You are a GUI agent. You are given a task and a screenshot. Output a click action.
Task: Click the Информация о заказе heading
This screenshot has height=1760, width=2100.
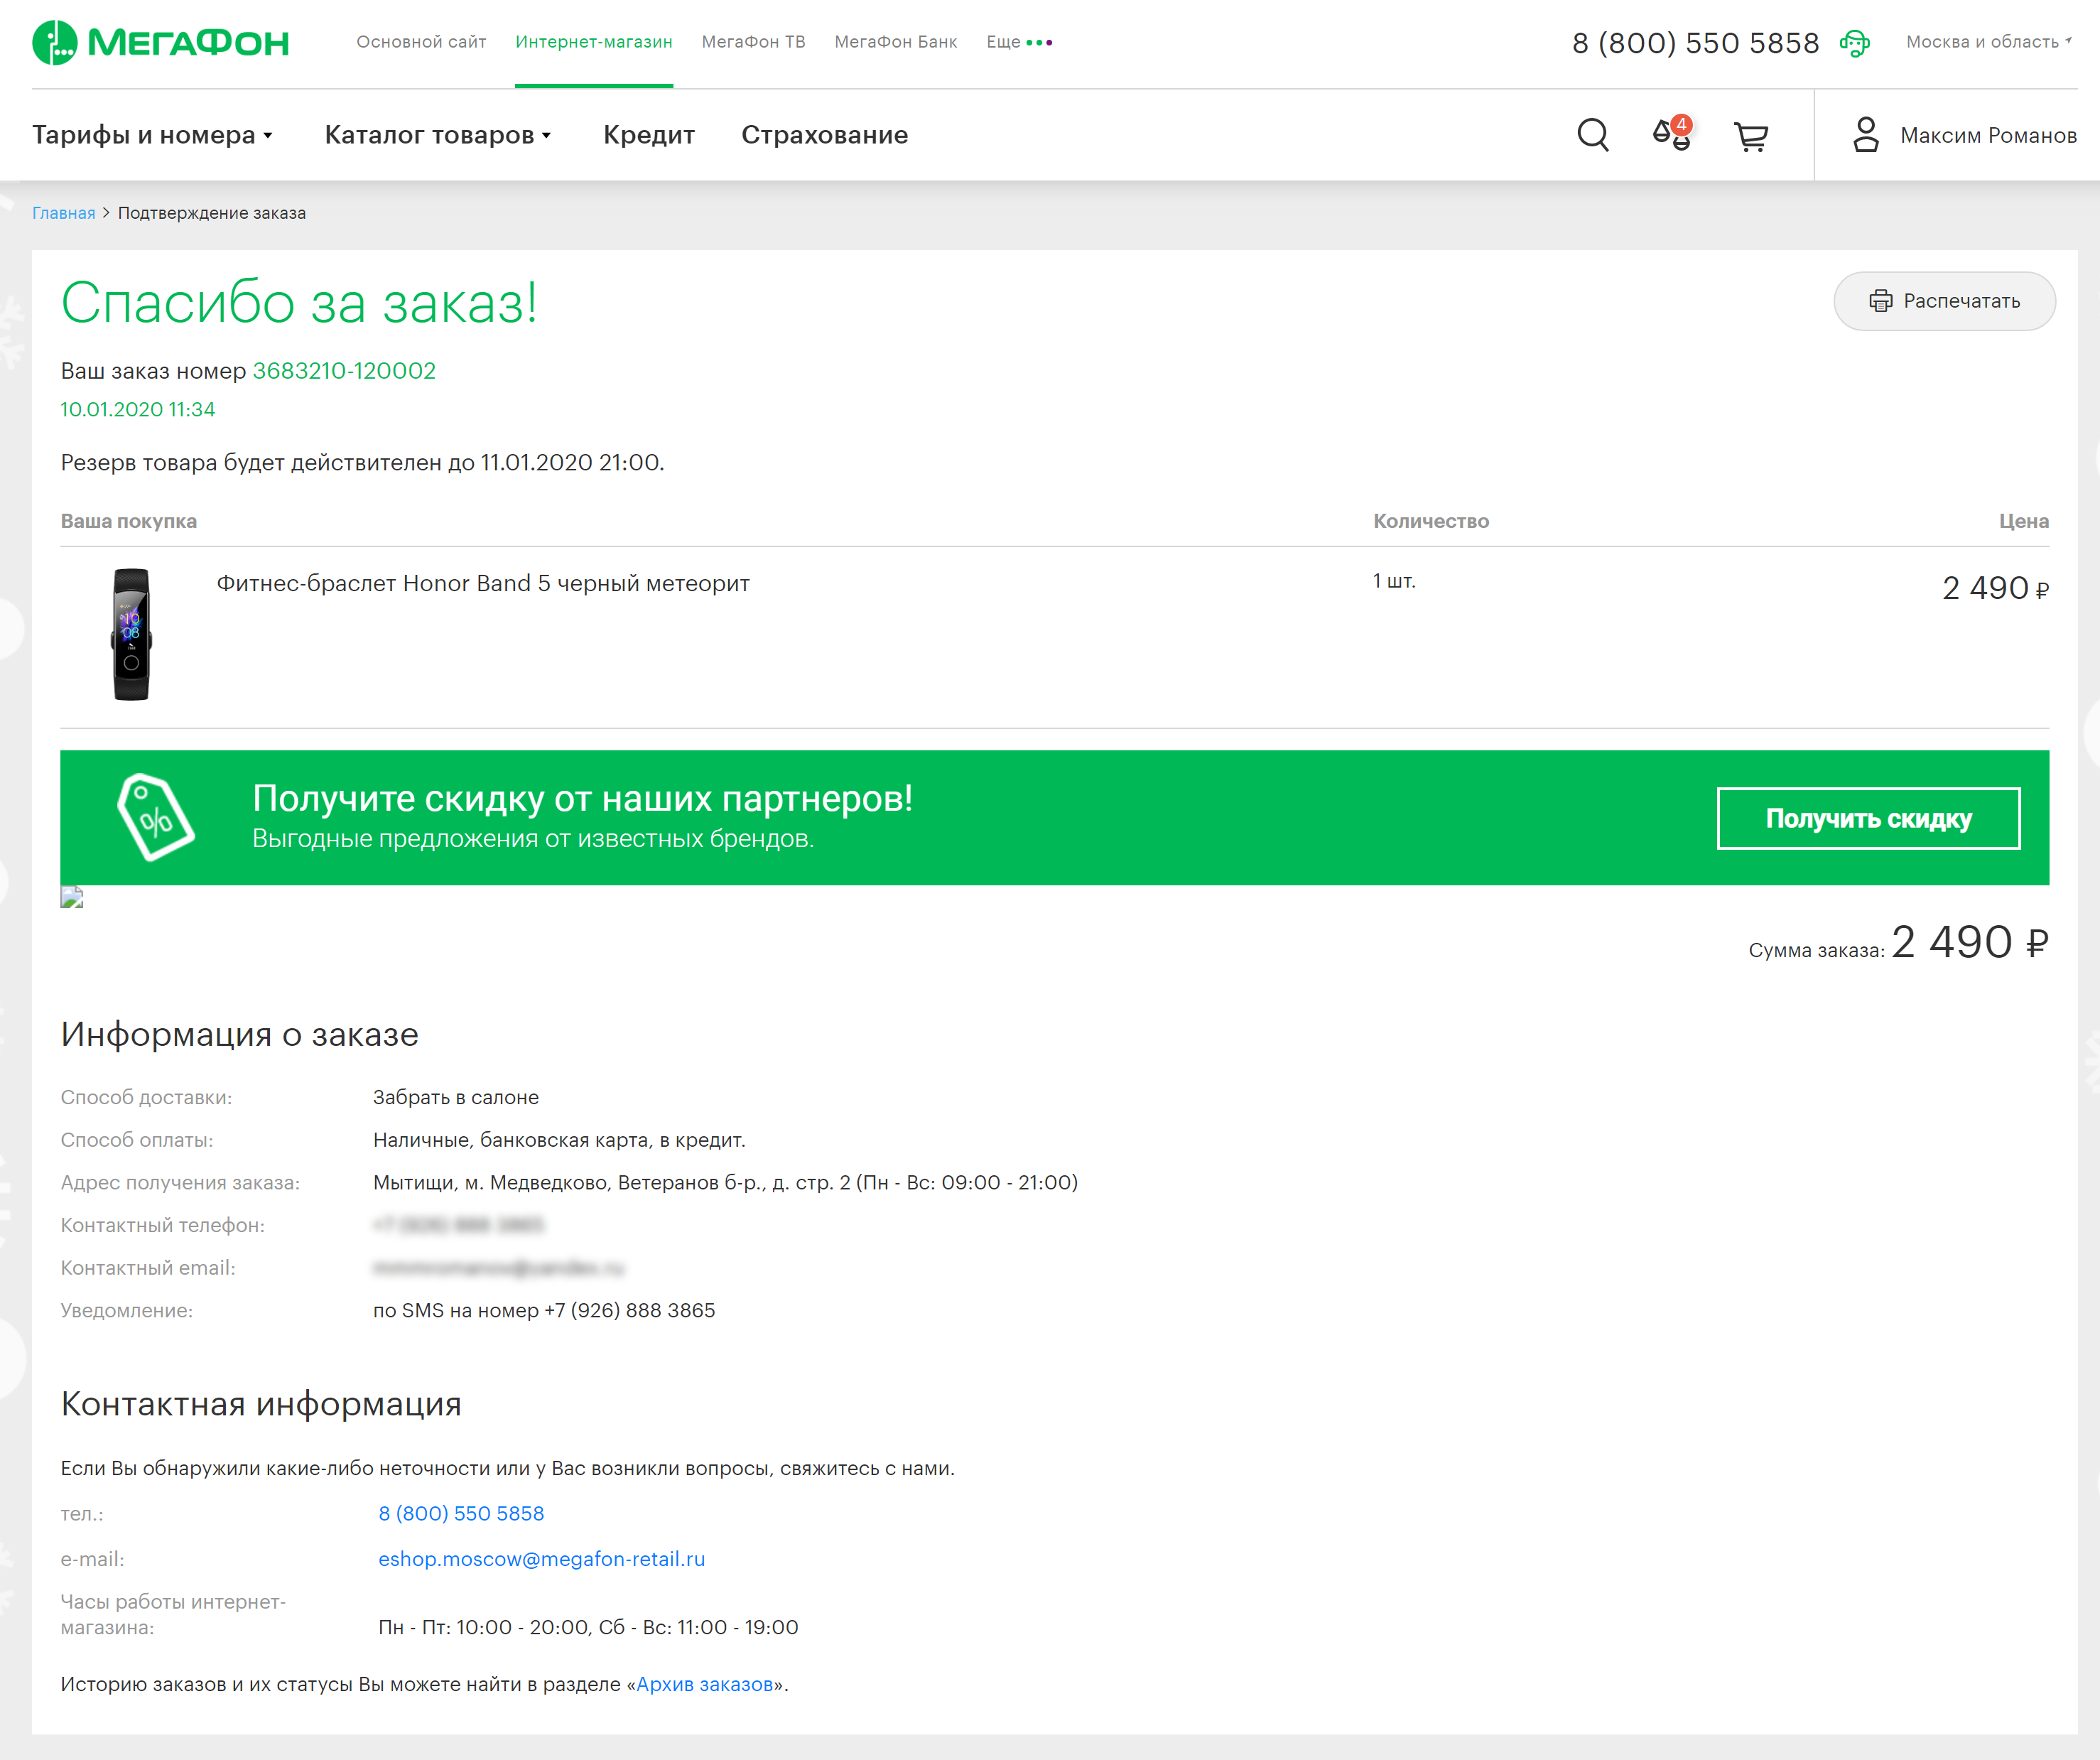coord(240,1034)
